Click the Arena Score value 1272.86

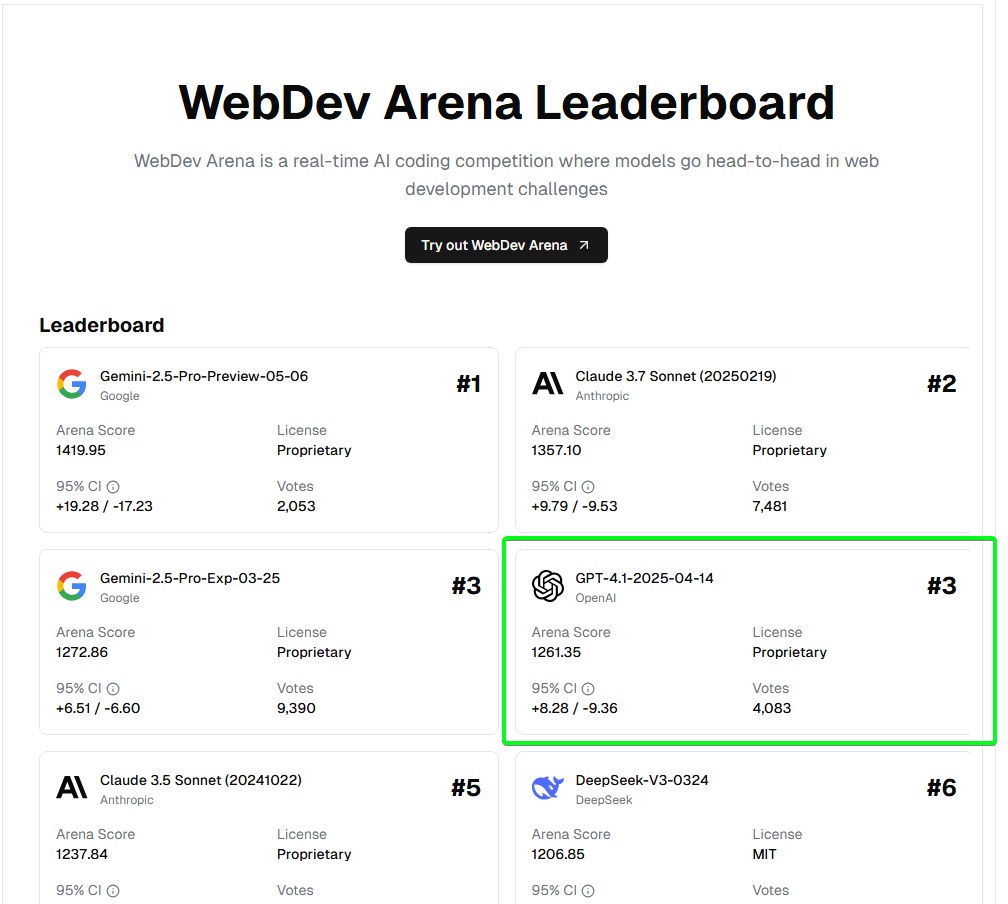tap(82, 652)
